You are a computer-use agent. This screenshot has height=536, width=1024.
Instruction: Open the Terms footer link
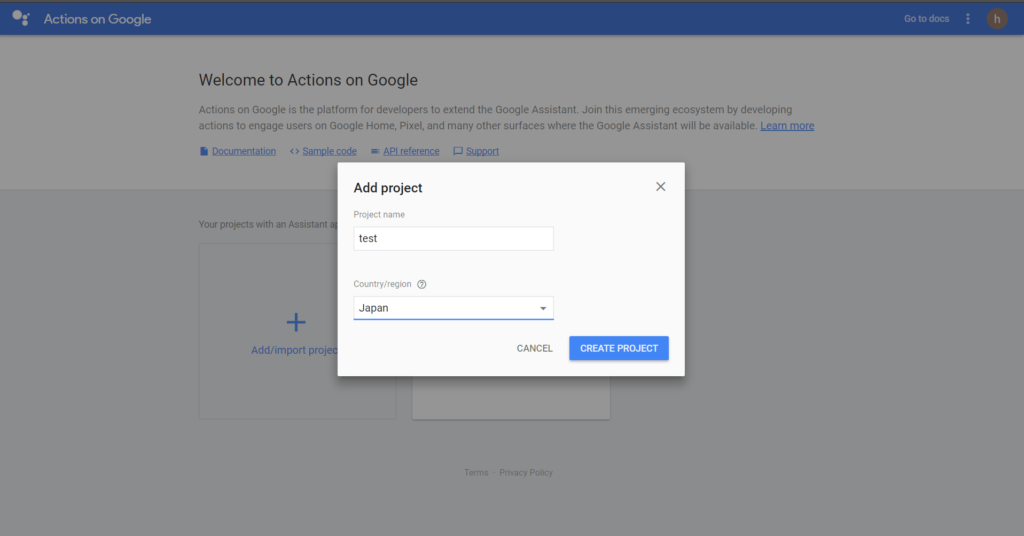click(x=476, y=473)
